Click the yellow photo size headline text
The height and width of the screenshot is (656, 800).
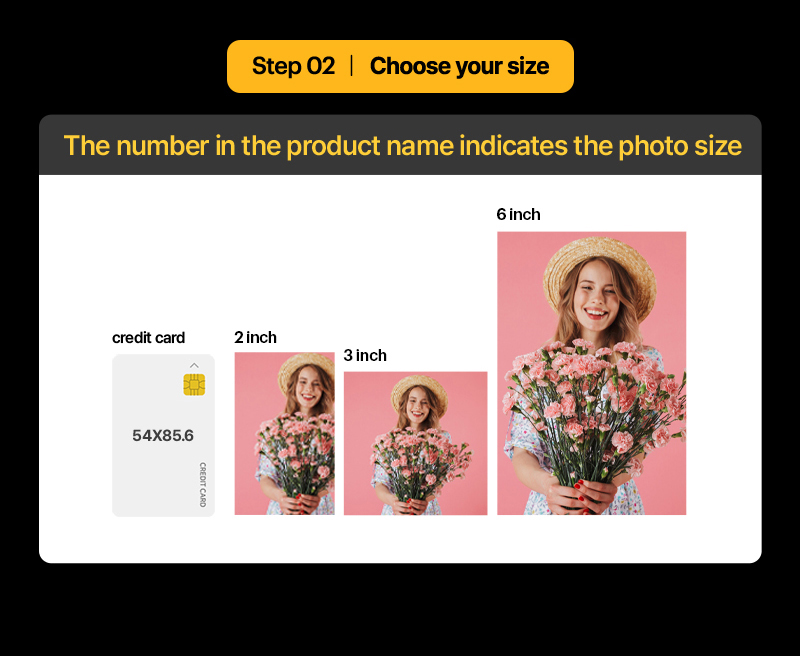coord(402,146)
